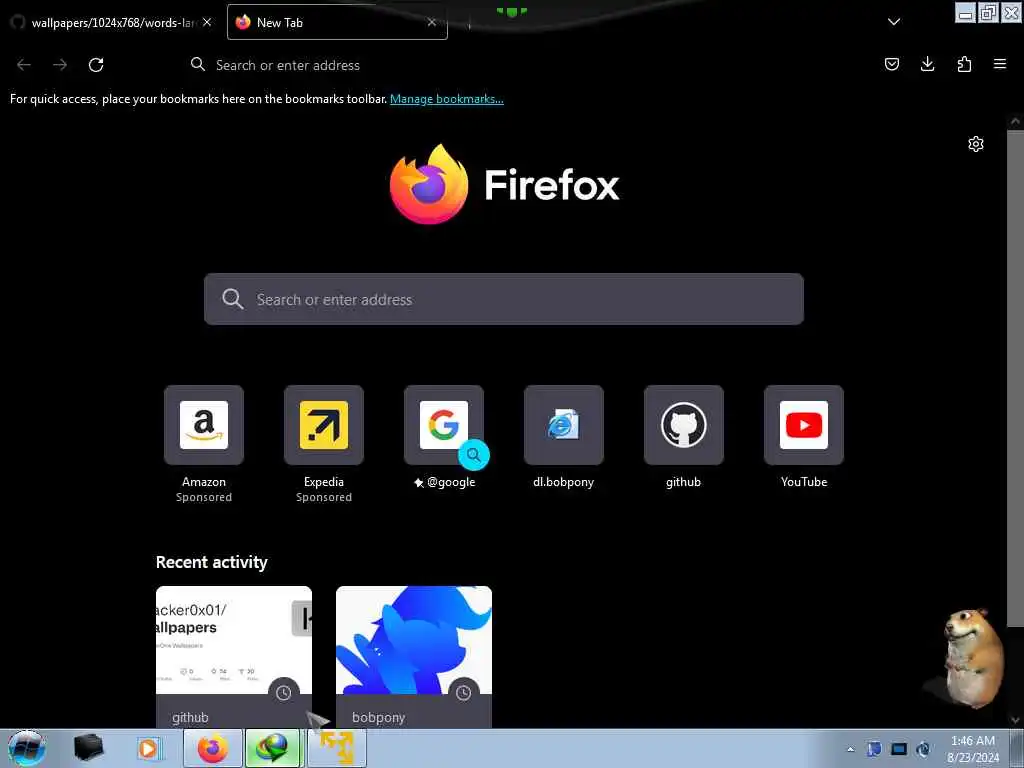Open the yellow puzzle taskbar icon
The height and width of the screenshot is (768, 1024).
[336, 748]
